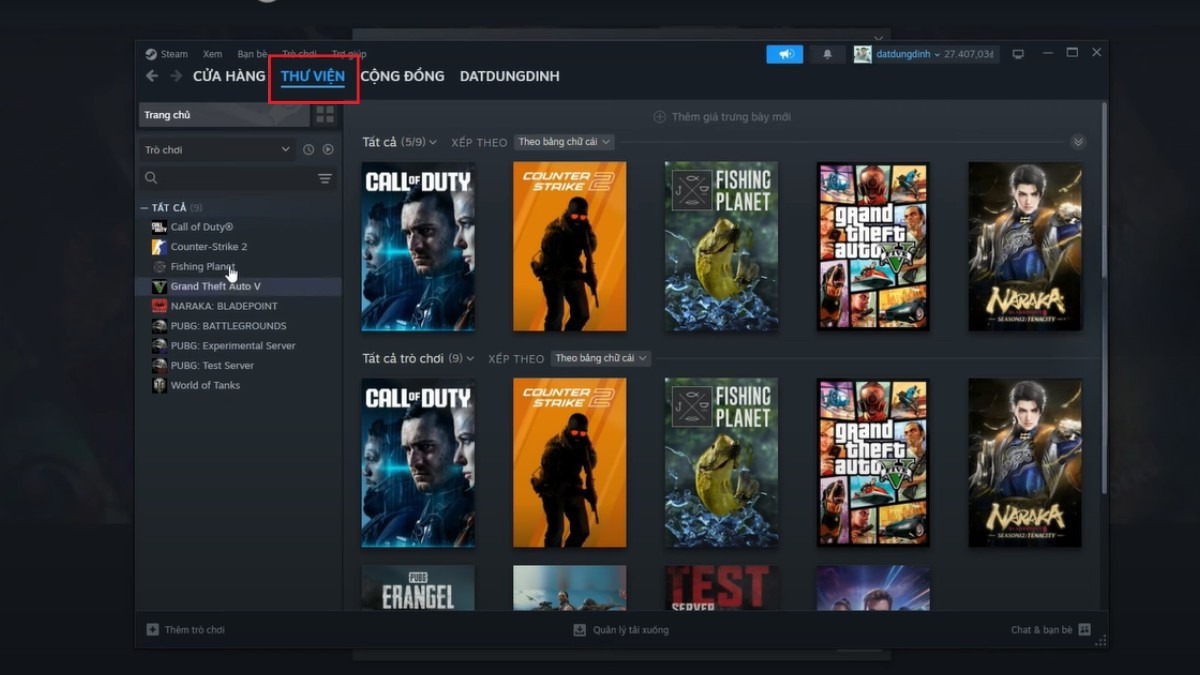
Task: Open CỘNG ĐỒNG tab
Action: 402,76
